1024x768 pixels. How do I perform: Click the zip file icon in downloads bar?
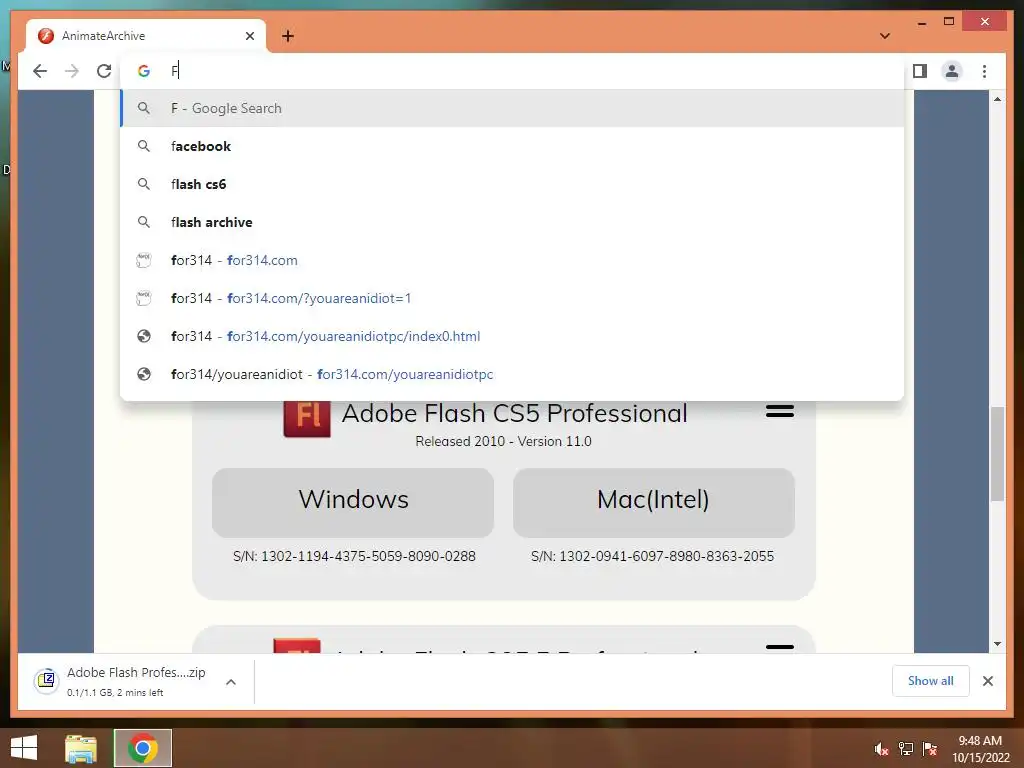46,681
